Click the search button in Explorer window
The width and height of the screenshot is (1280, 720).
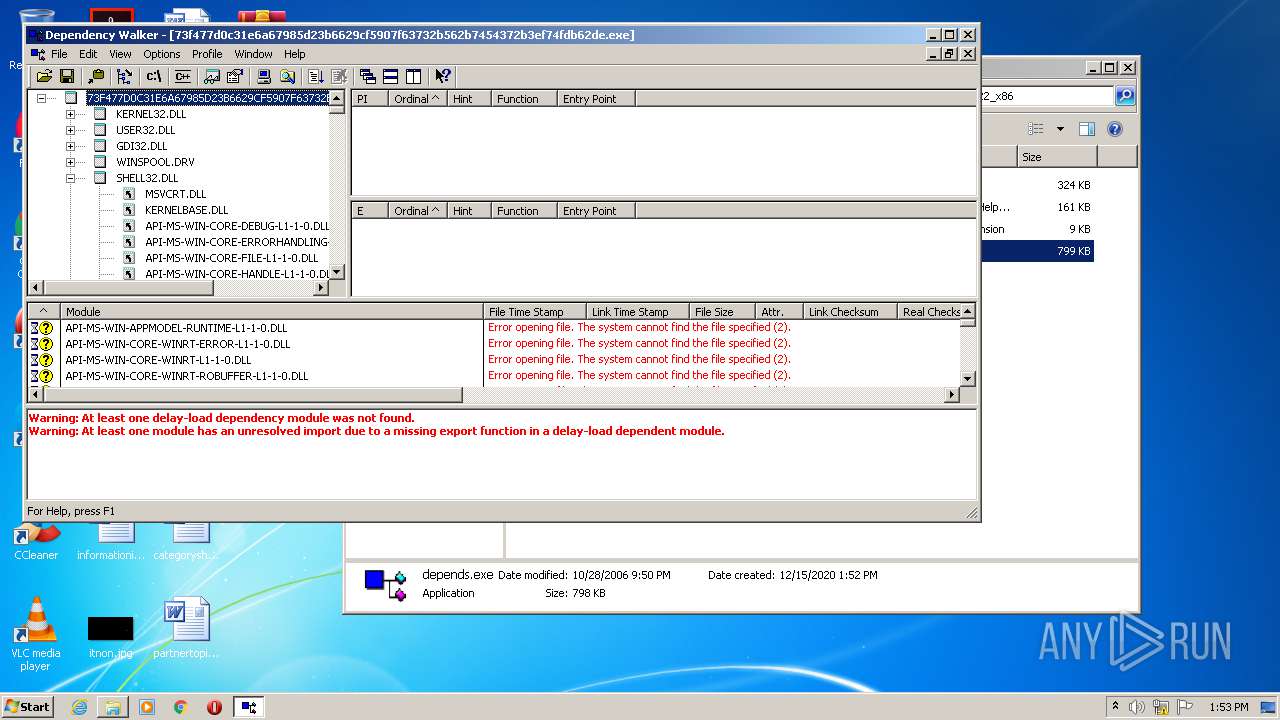point(1125,96)
